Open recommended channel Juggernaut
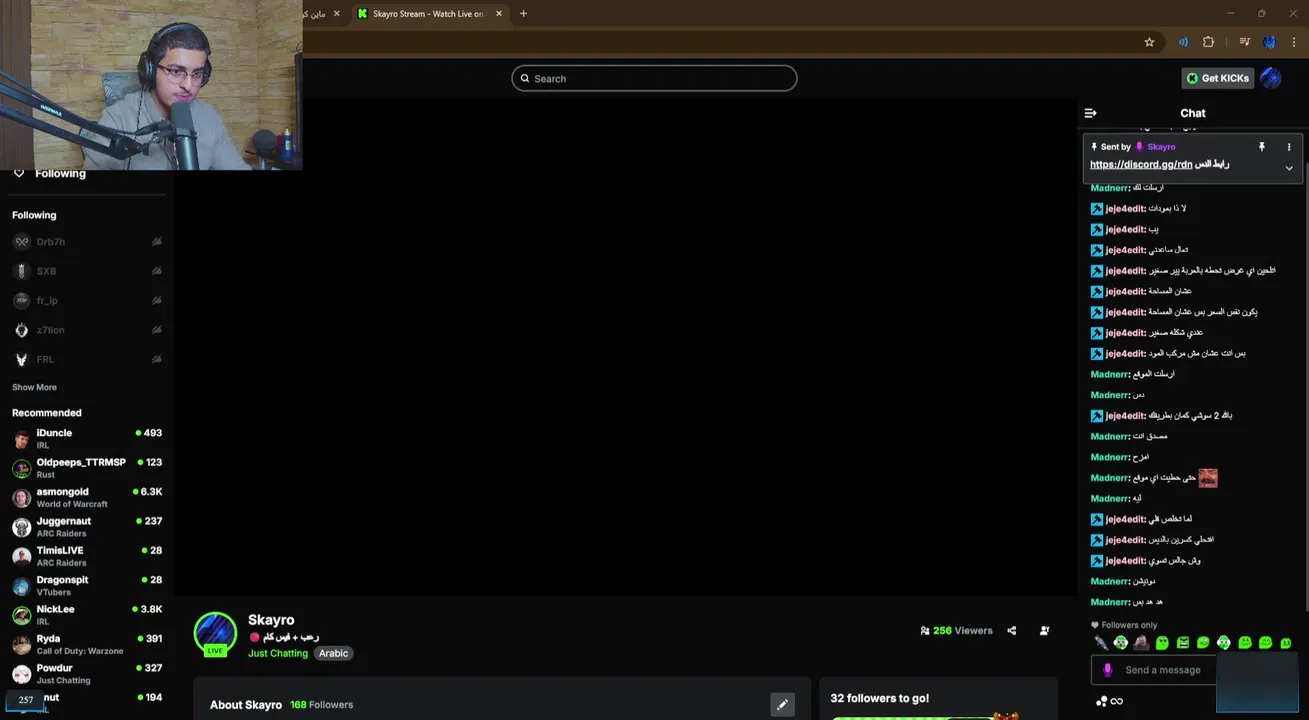This screenshot has width=1309, height=720. [87, 527]
